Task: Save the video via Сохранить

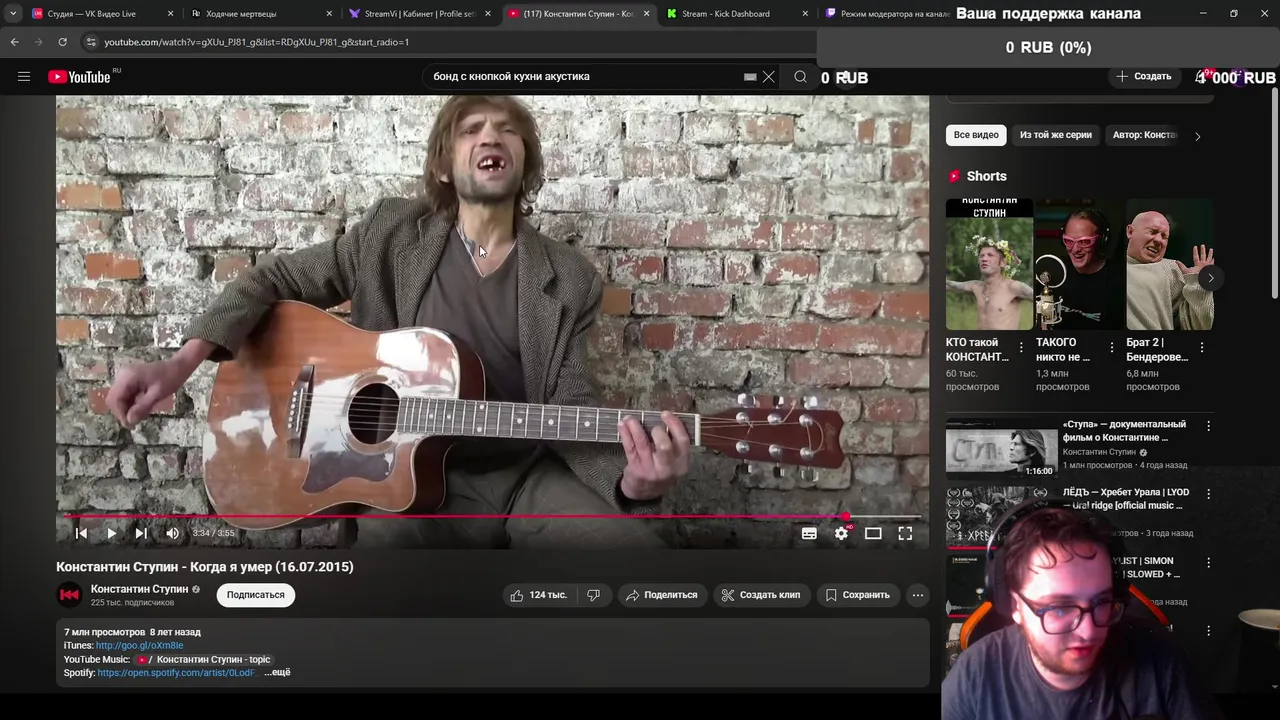Action: click(857, 595)
